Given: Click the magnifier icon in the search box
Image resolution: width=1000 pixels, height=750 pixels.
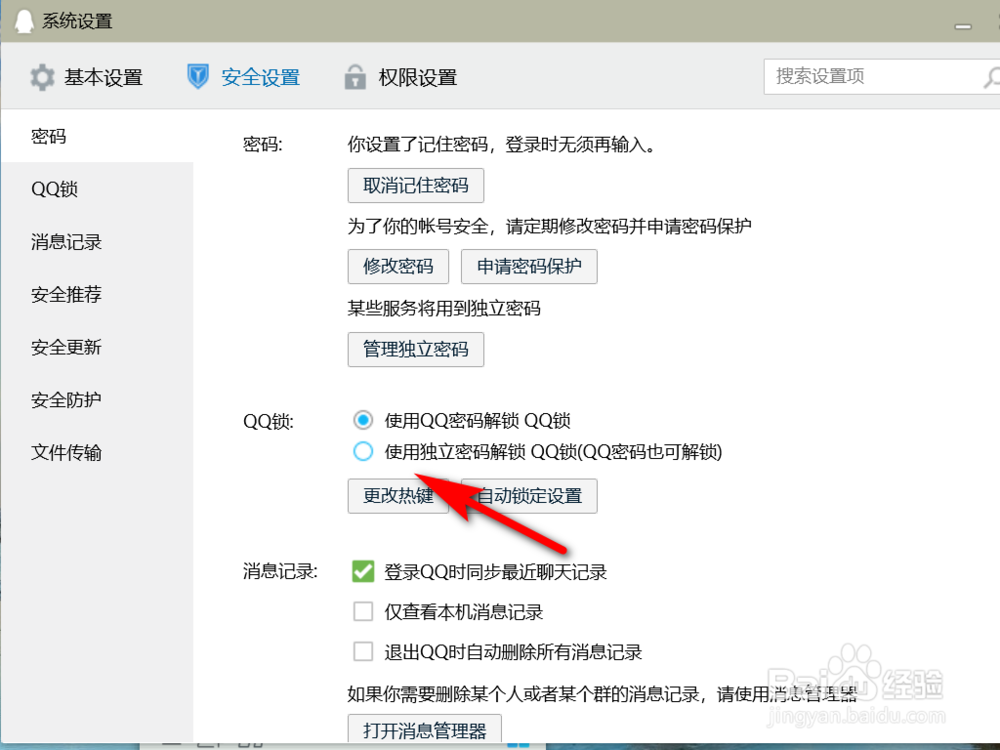Looking at the screenshot, I should (992, 76).
